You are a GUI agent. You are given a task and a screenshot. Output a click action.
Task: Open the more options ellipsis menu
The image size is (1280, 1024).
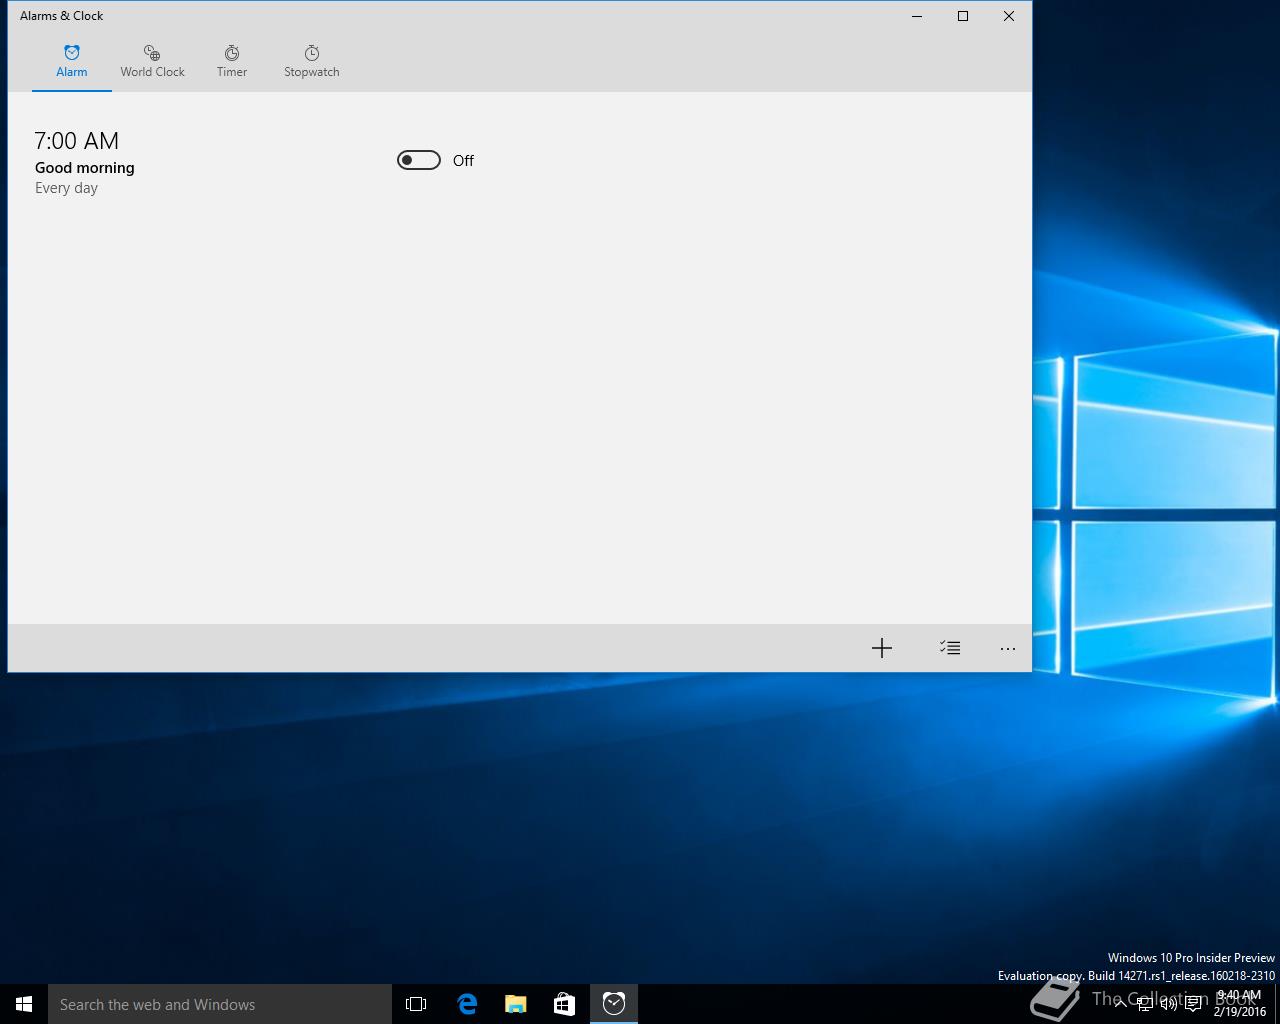1008,648
